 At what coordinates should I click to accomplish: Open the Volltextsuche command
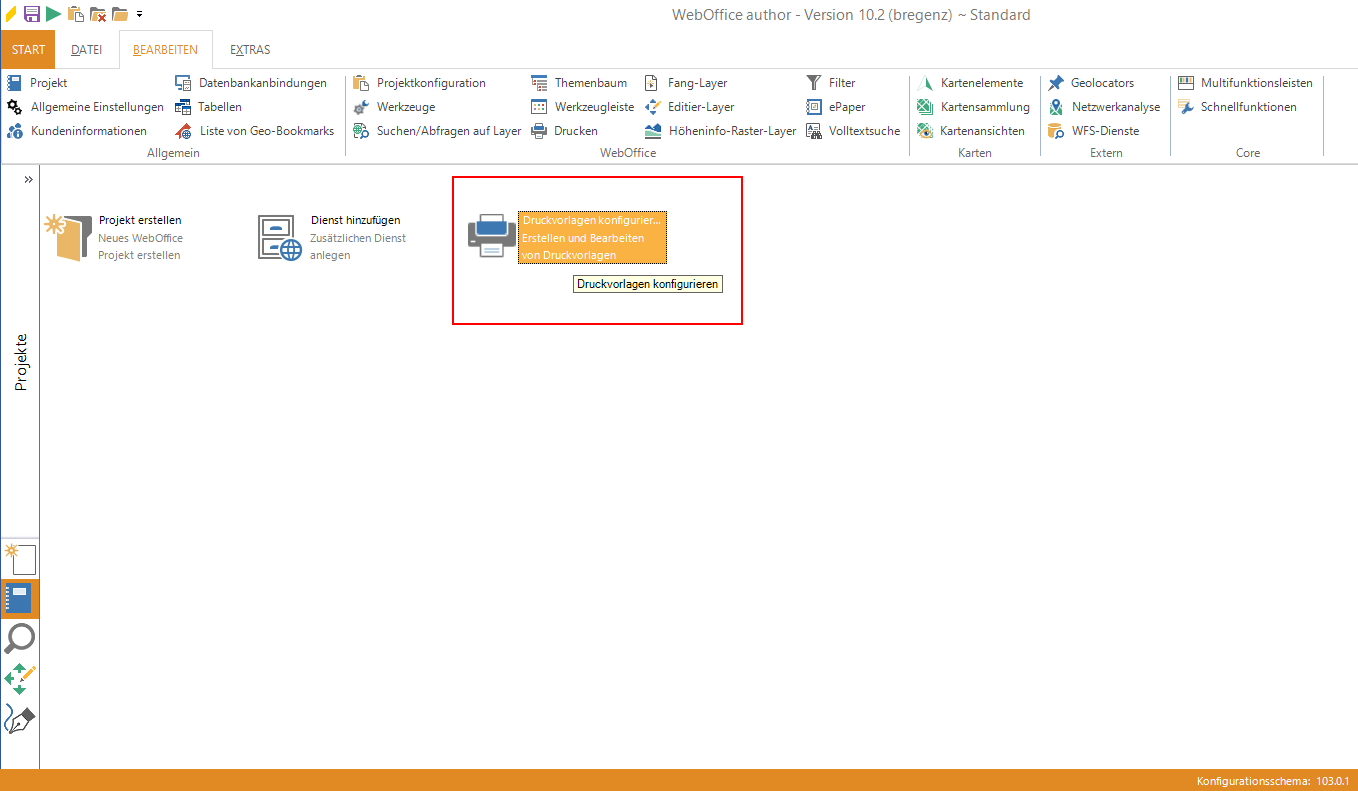(x=853, y=131)
